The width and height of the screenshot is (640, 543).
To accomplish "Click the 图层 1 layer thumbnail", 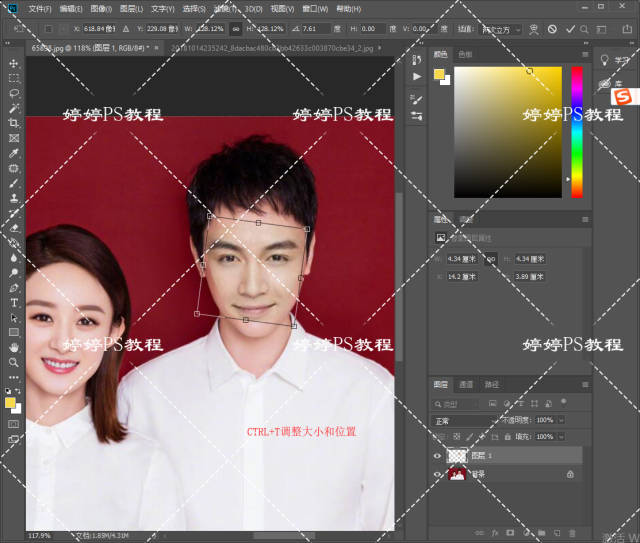I will (457, 456).
